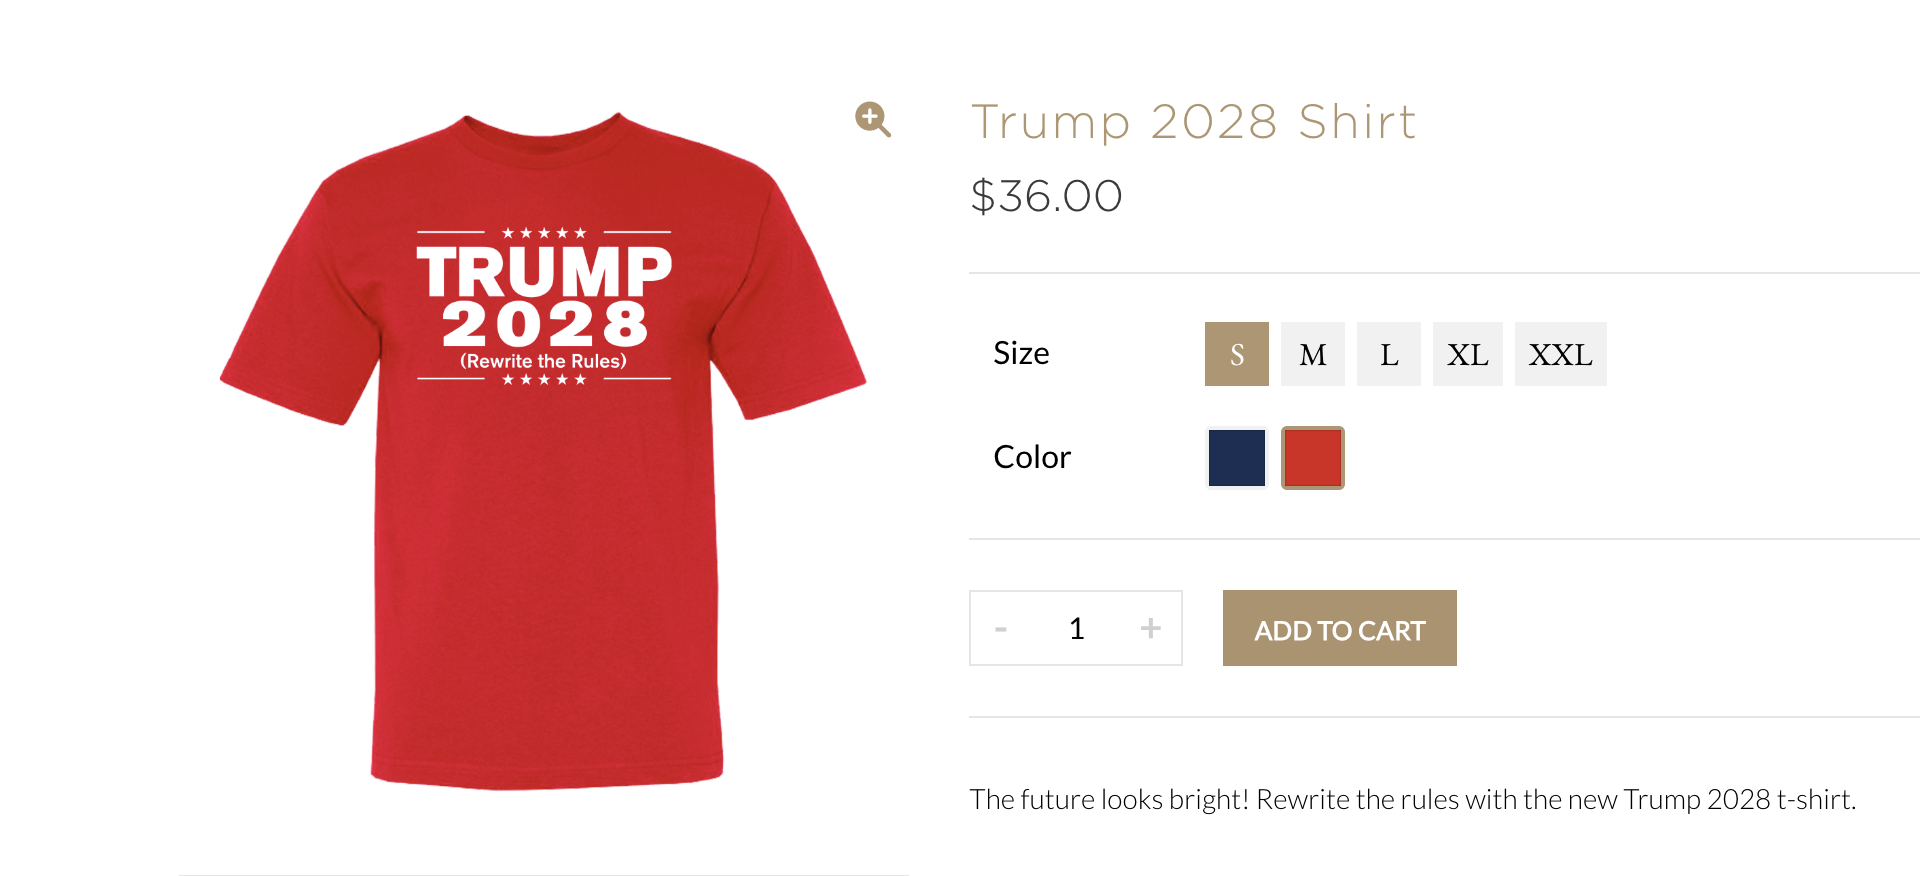Select size S
1920x876 pixels.
coord(1237,354)
